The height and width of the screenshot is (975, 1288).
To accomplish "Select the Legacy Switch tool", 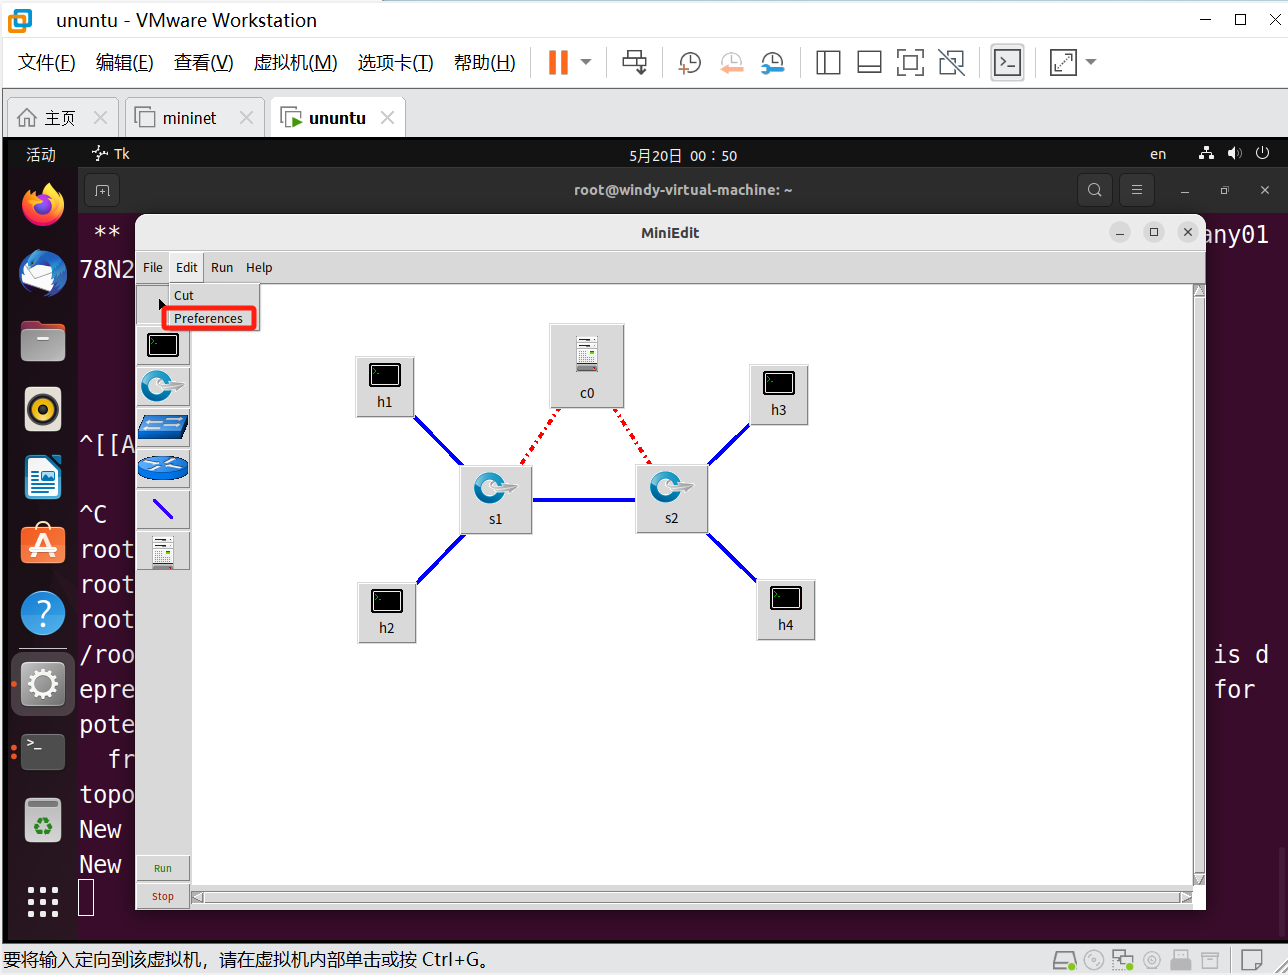I will tap(163, 426).
